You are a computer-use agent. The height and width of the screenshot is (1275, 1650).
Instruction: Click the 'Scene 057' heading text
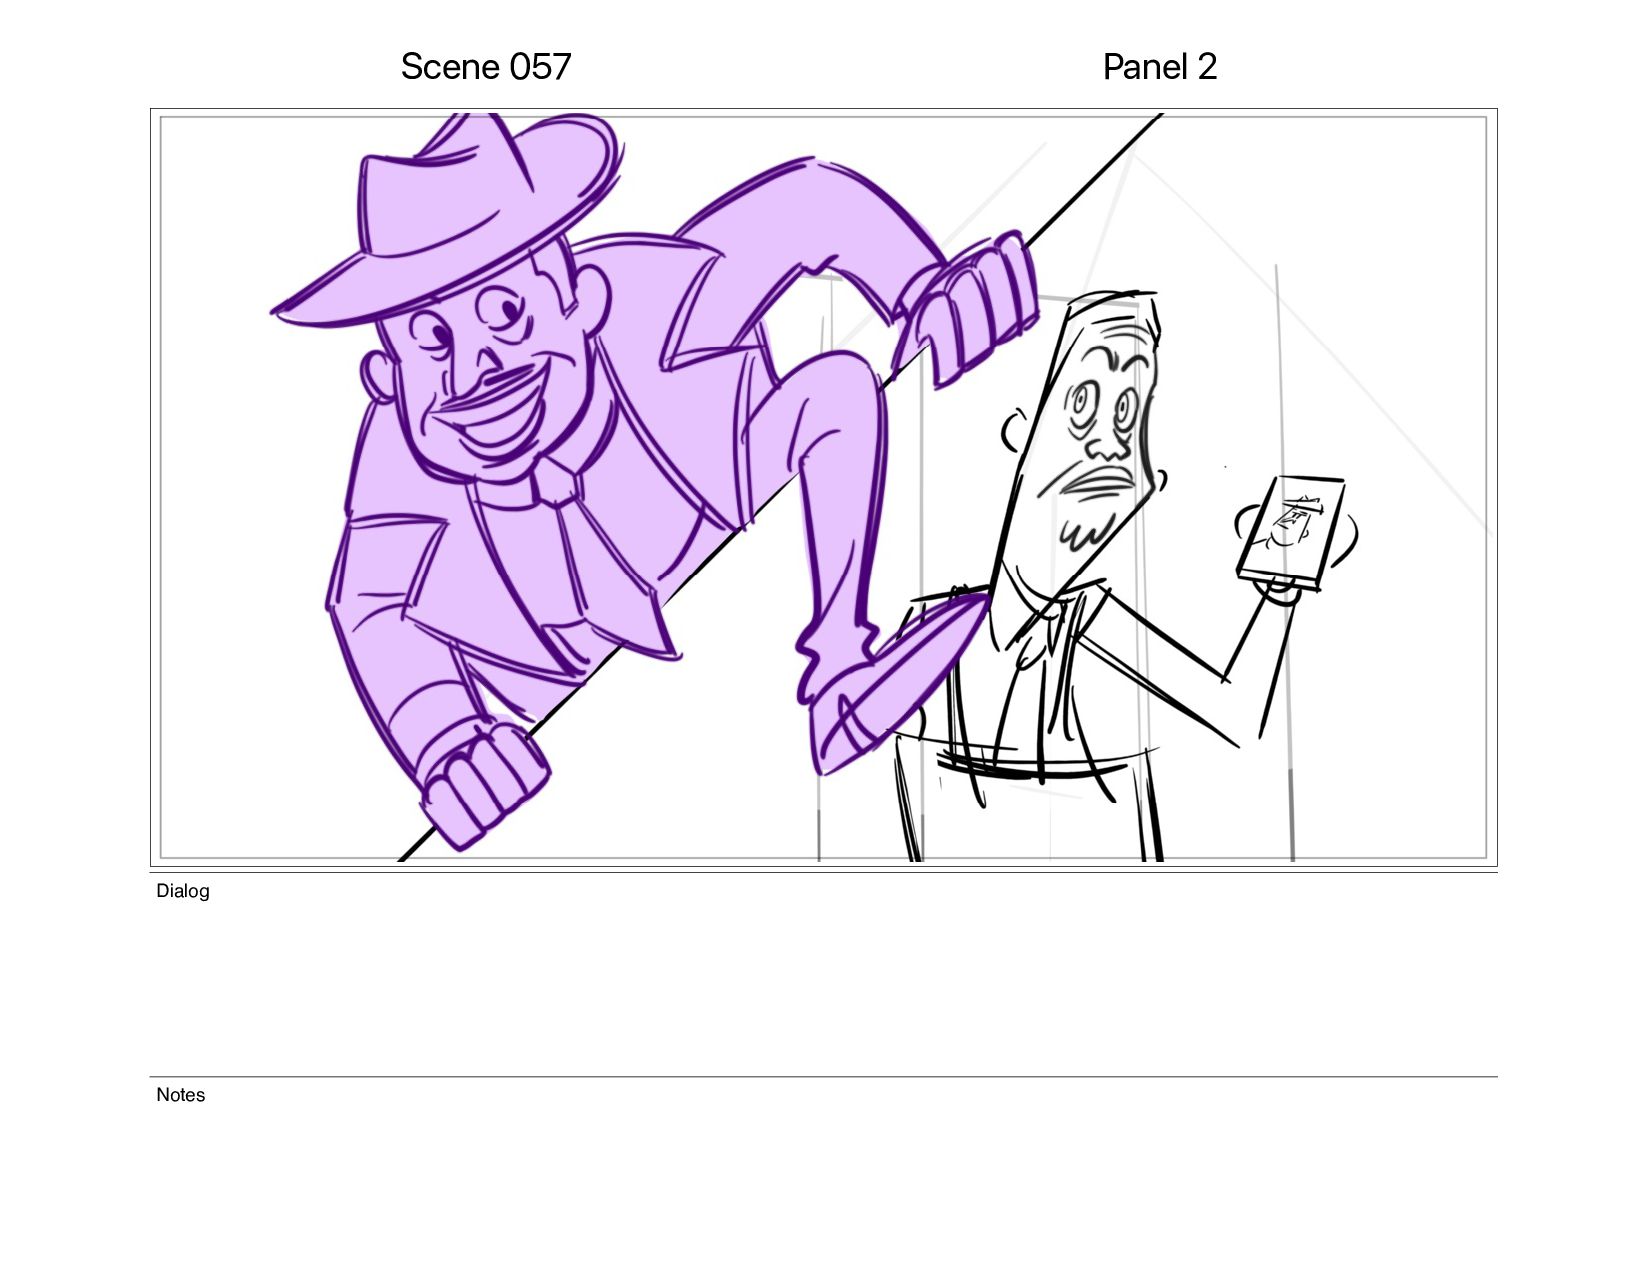pyautogui.click(x=486, y=67)
